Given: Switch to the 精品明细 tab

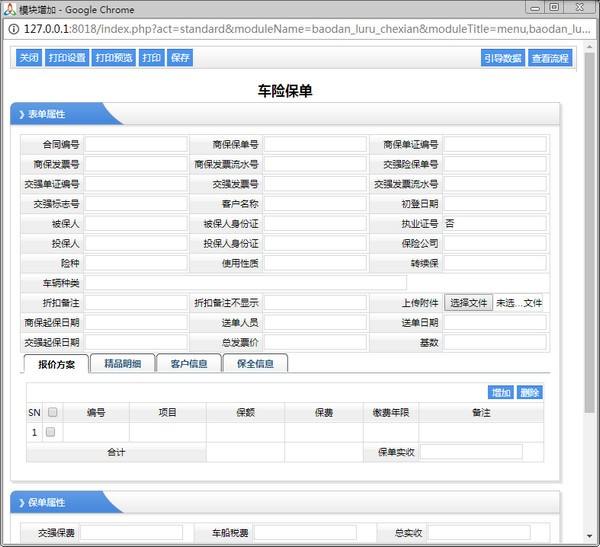Looking at the screenshot, I should pyautogui.click(x=122, y=363).
